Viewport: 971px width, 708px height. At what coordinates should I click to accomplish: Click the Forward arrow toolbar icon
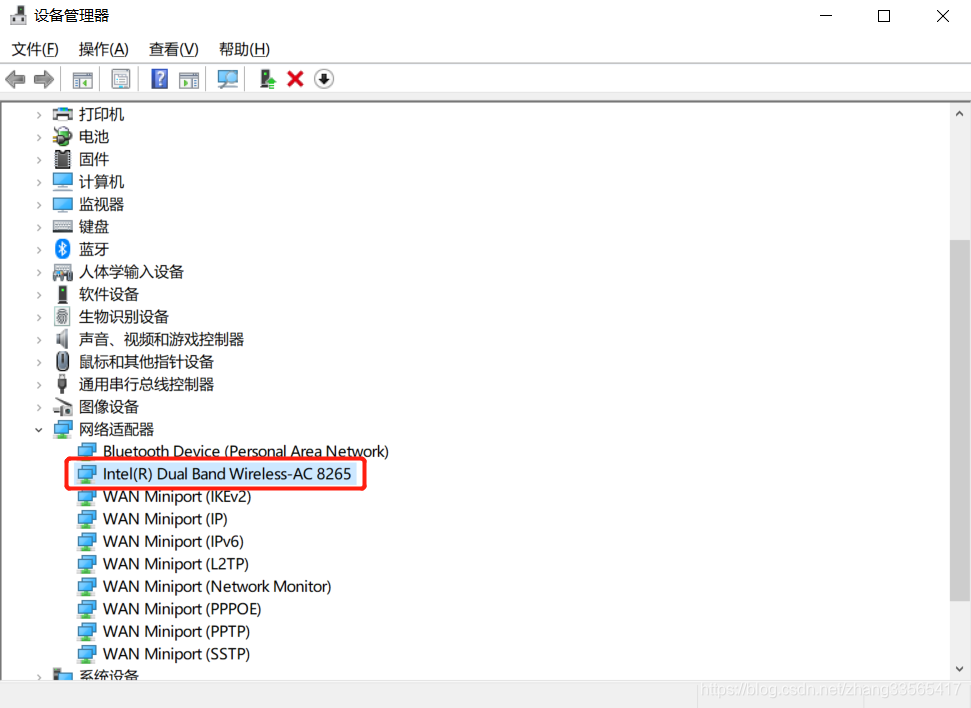(x=43, y=79)
